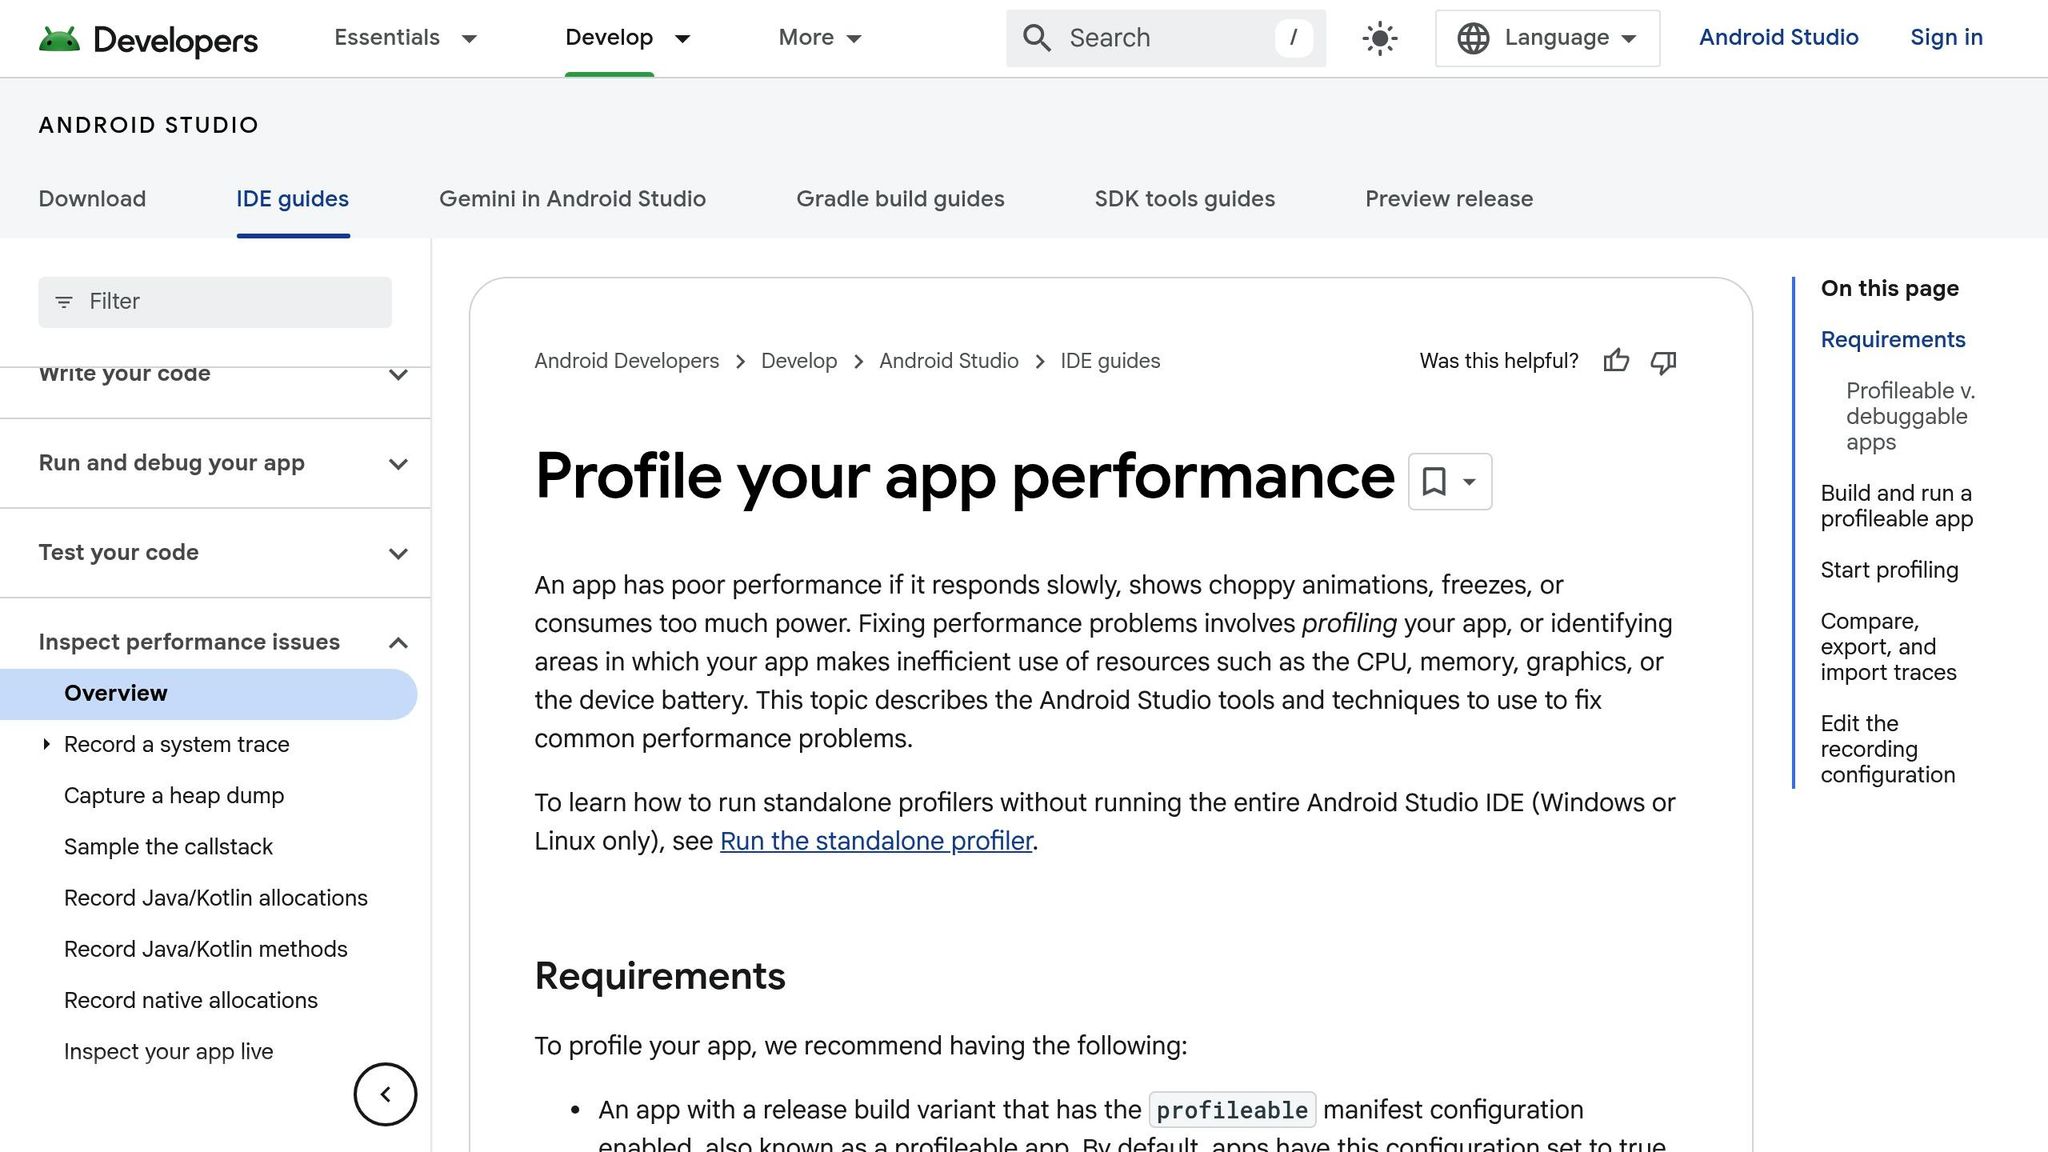Image resolution: width=2048 pixels, height=1152 pixels.
Task: Click the search magnifier icon
Action: click(1036, 38)
